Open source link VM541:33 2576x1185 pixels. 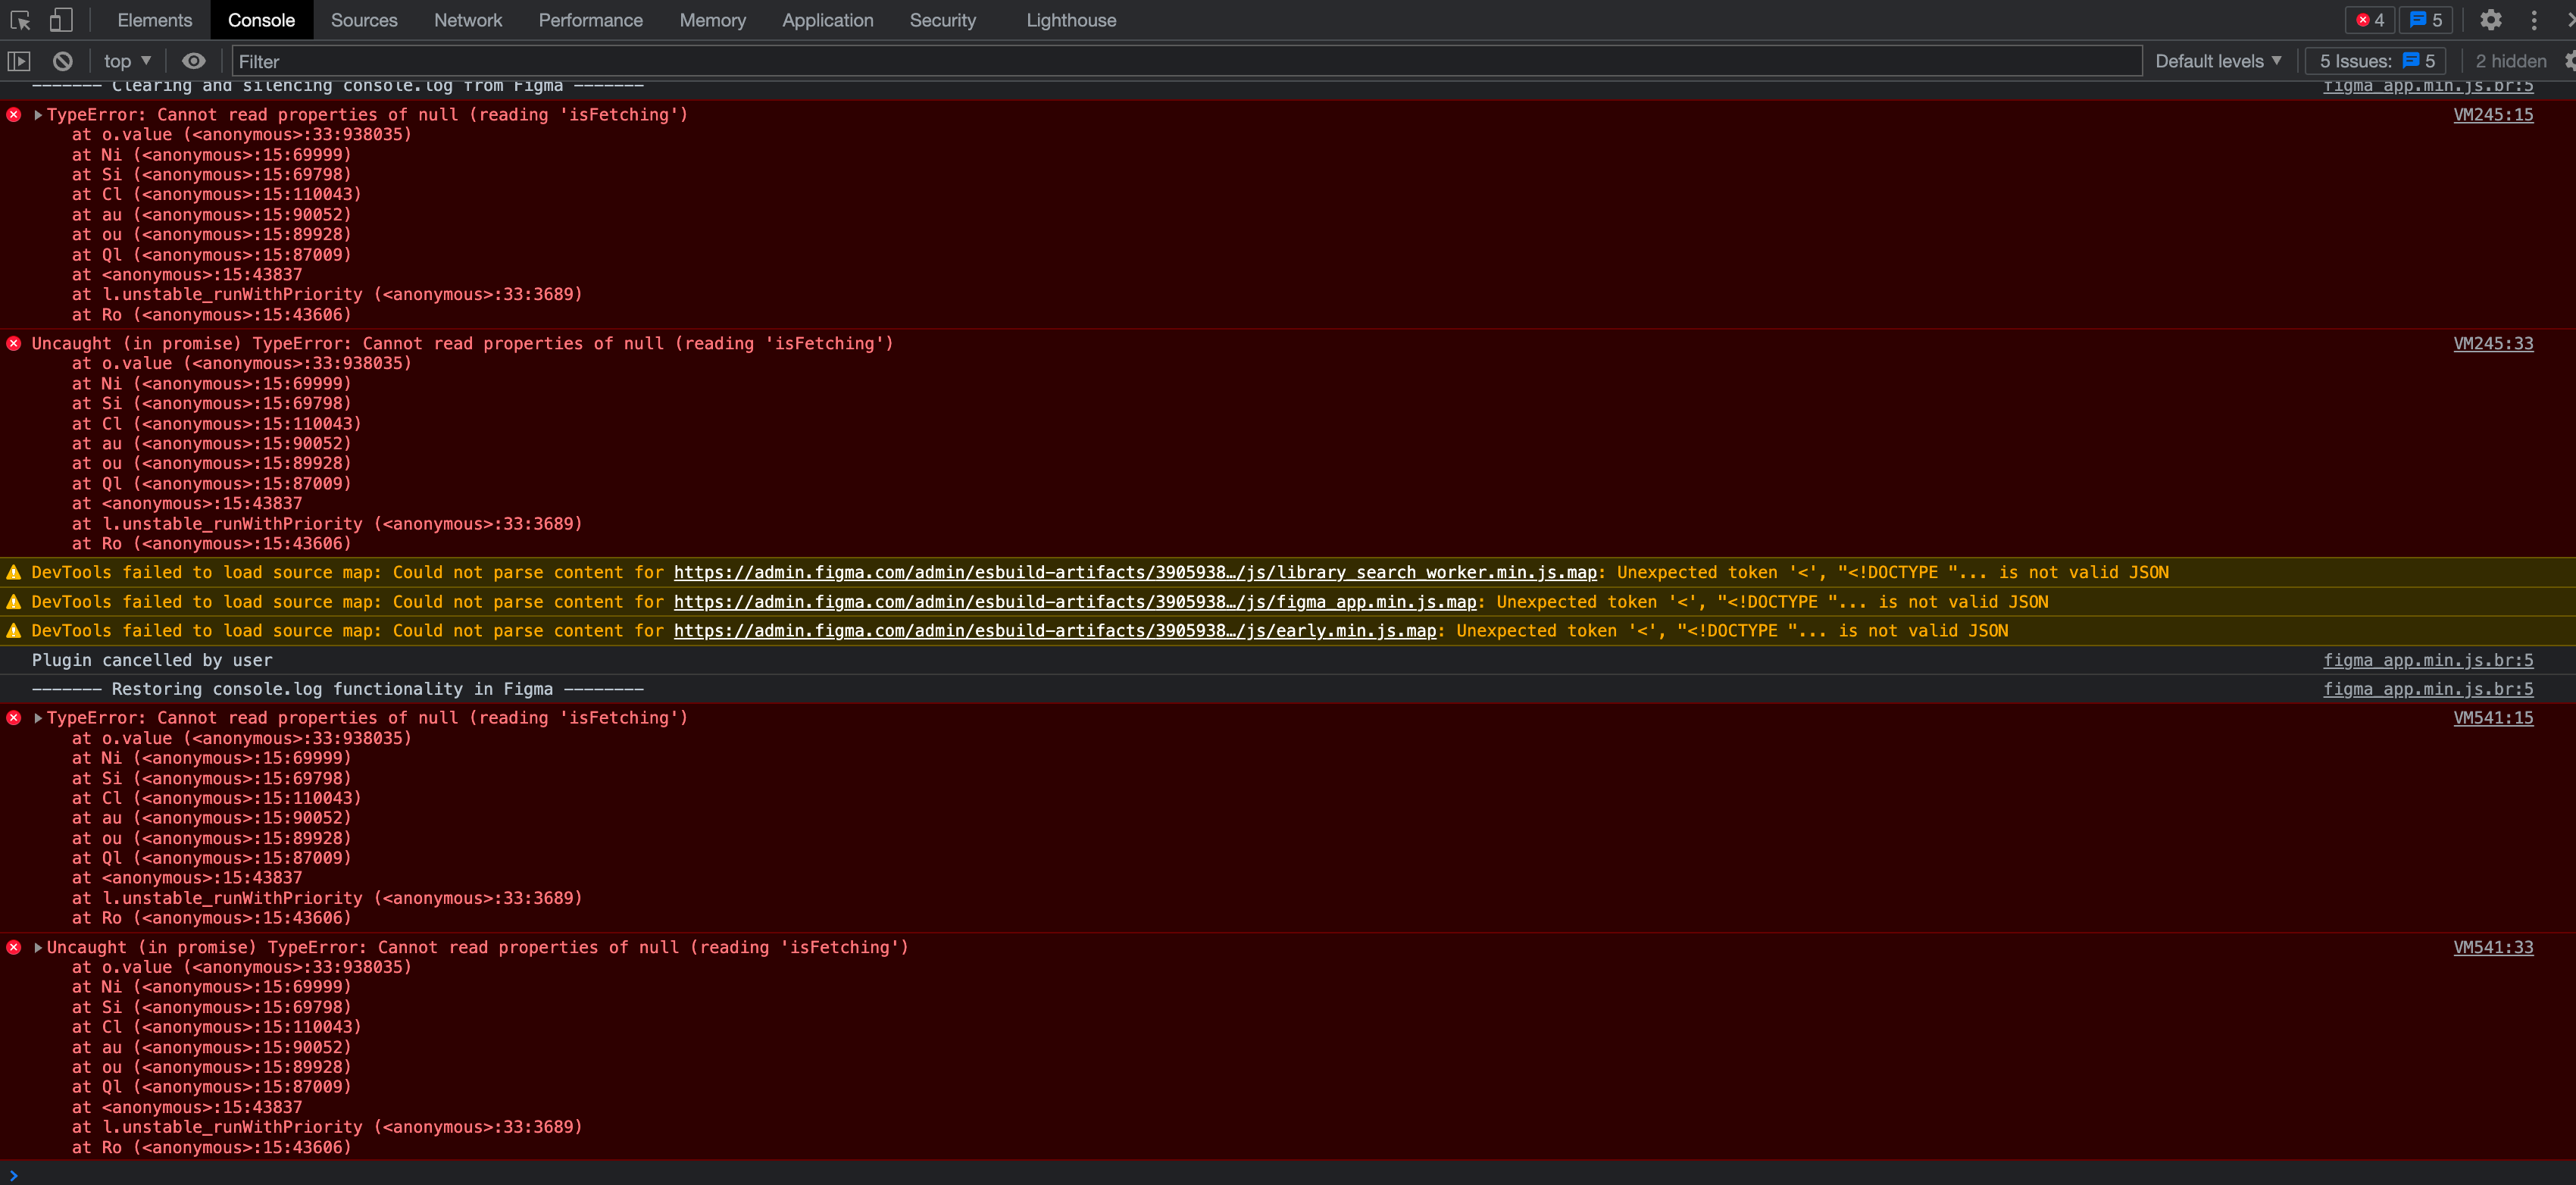pos(2493,947)
